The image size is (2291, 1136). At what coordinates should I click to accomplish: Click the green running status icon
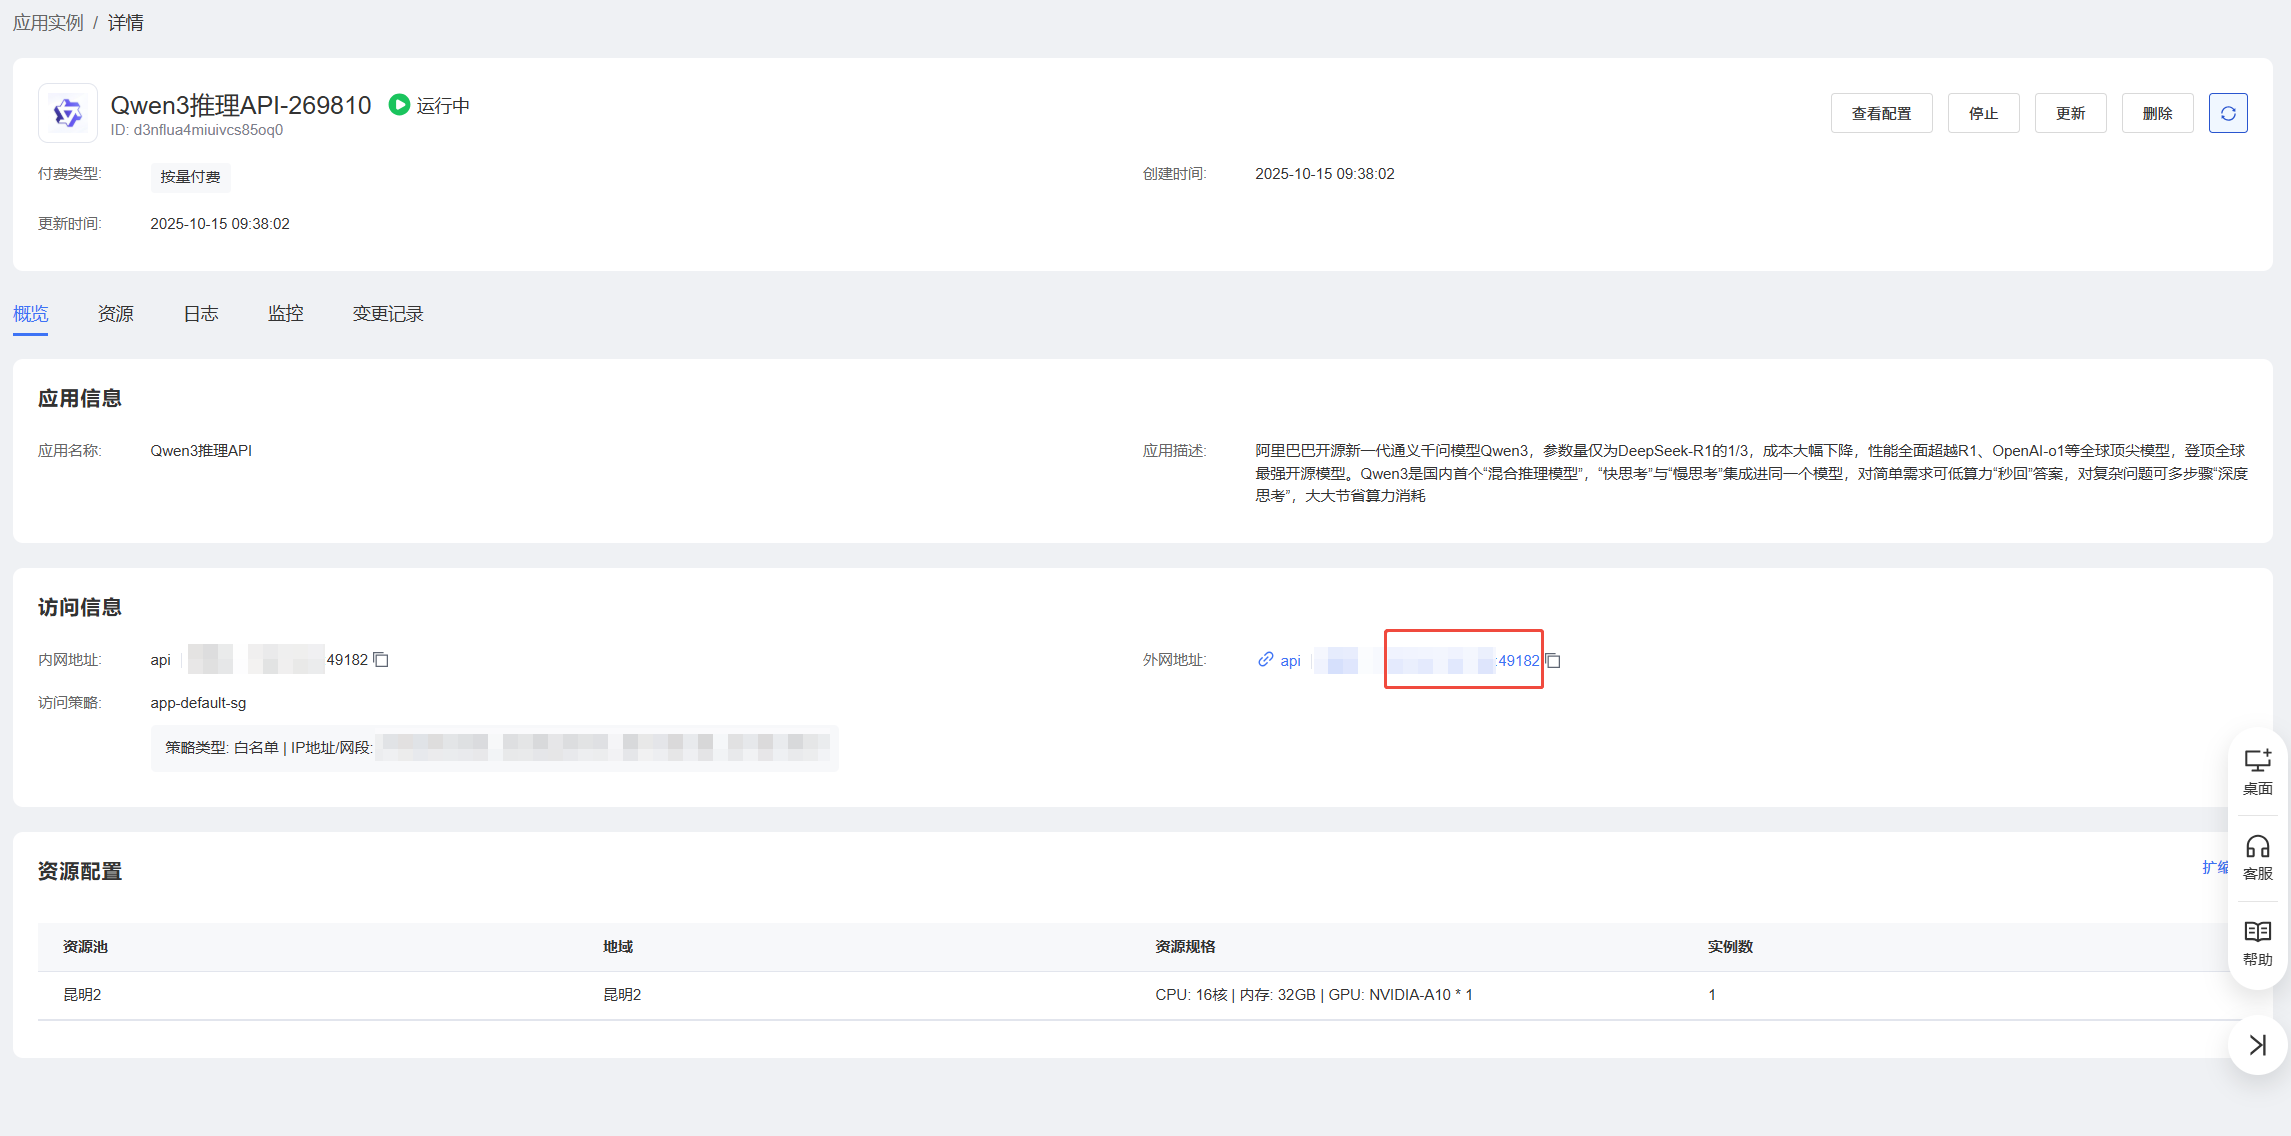[399, 105]
